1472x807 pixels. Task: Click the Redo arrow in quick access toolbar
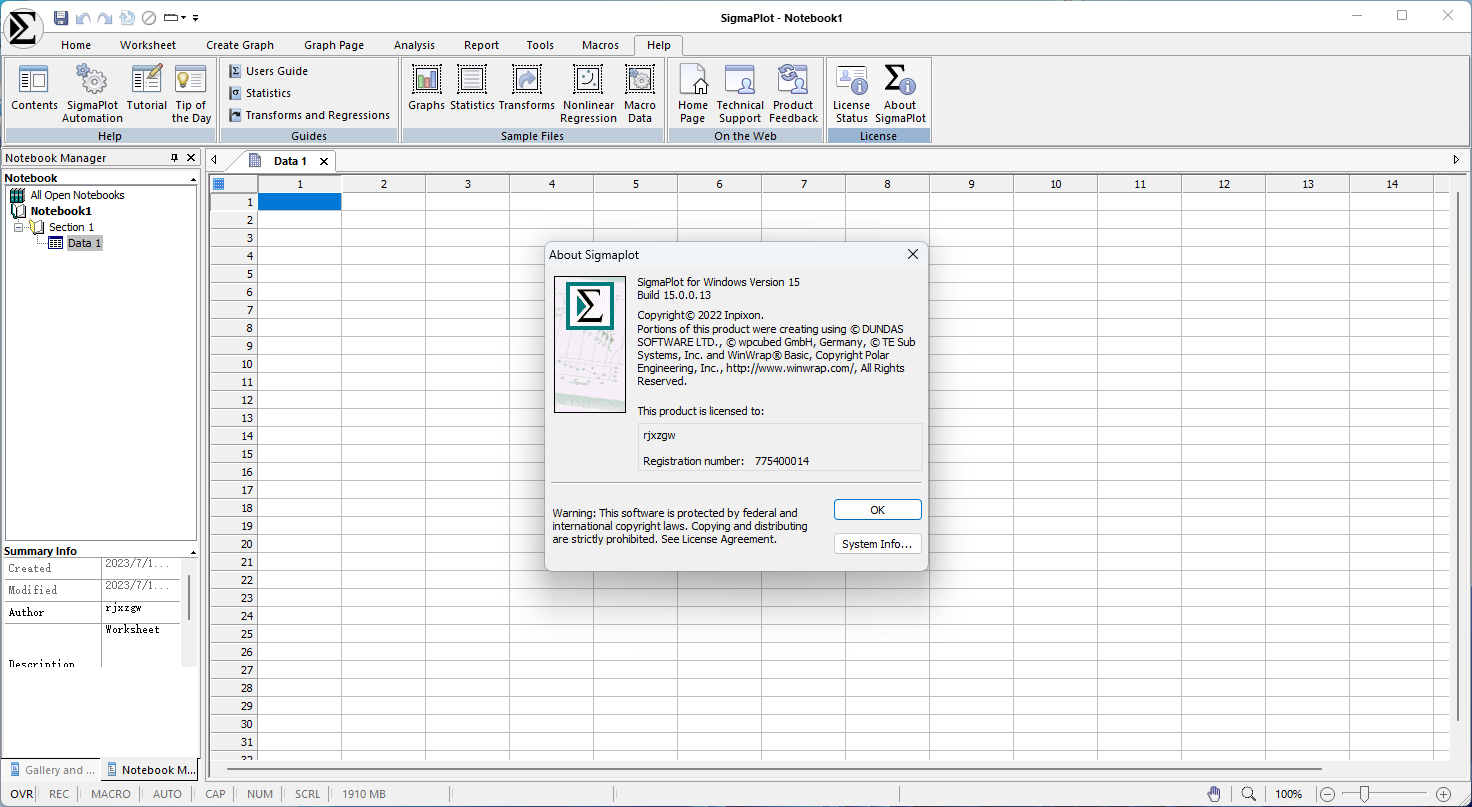104,17
